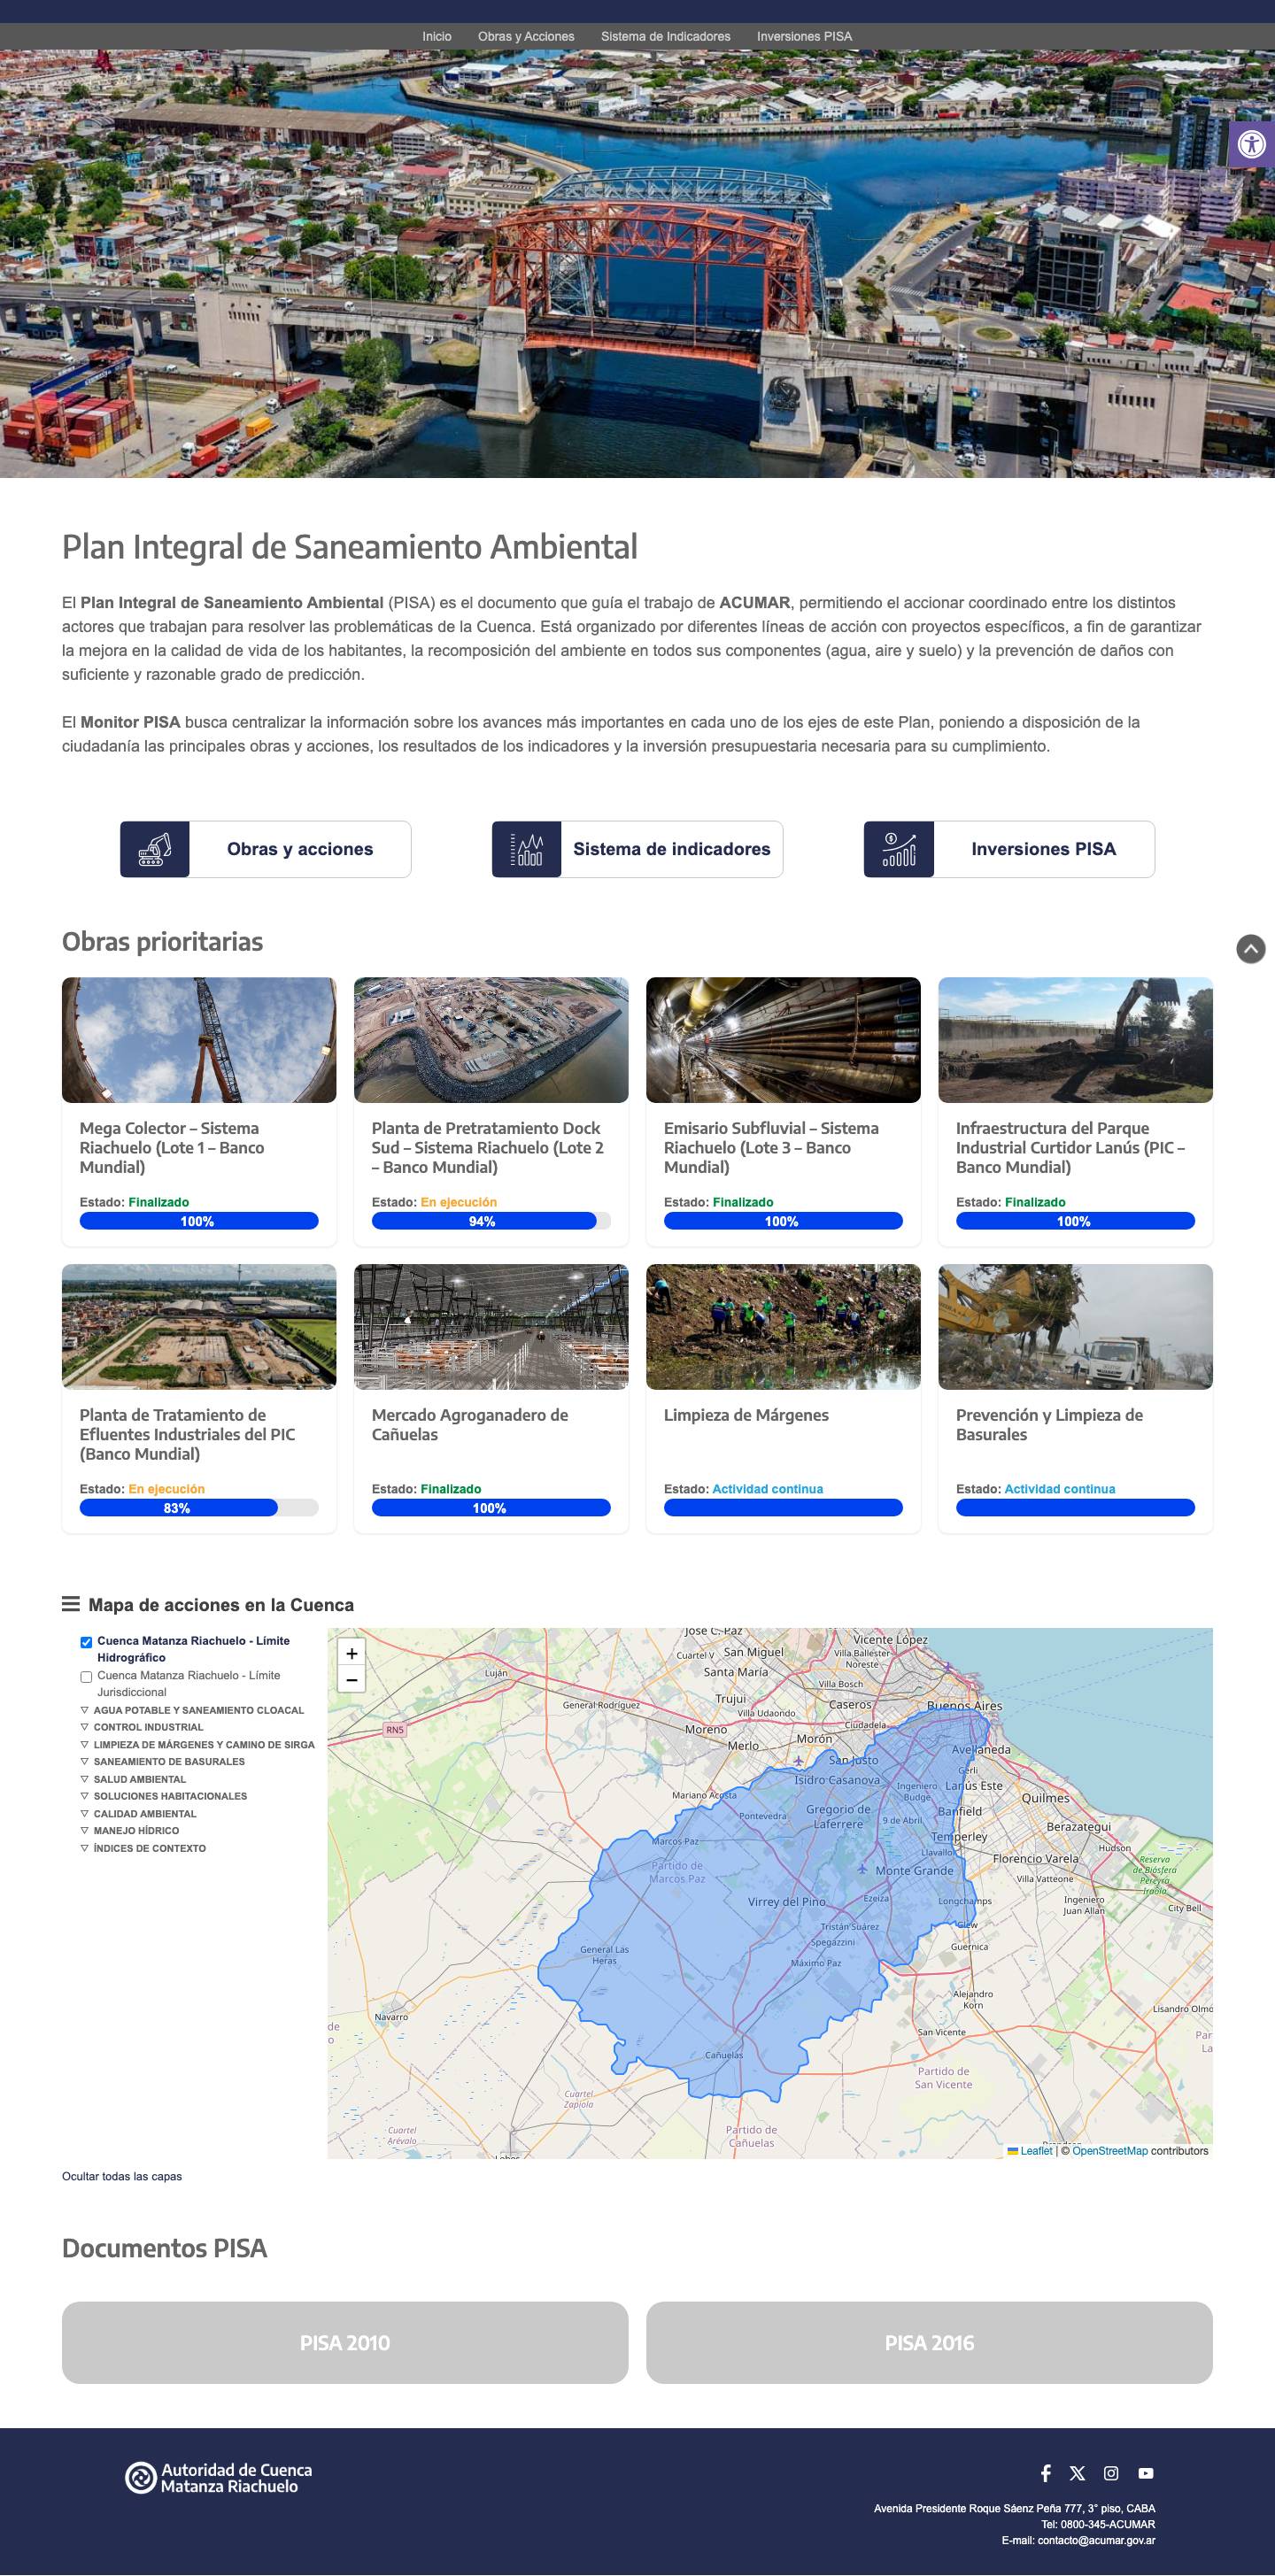Click the Emisario Subfluvial 100% progress bar
The height and width of the screenshot is (2576, 1275).
[783, 1221]
